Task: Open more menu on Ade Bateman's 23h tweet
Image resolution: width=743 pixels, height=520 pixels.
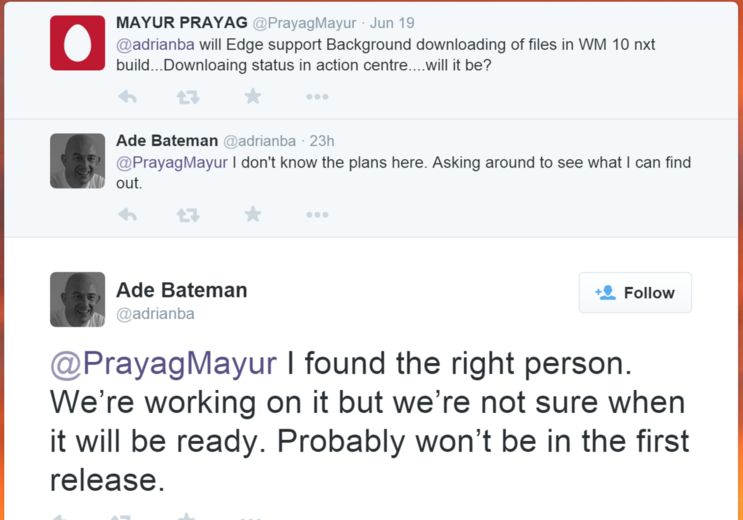Action: [317, 215]
